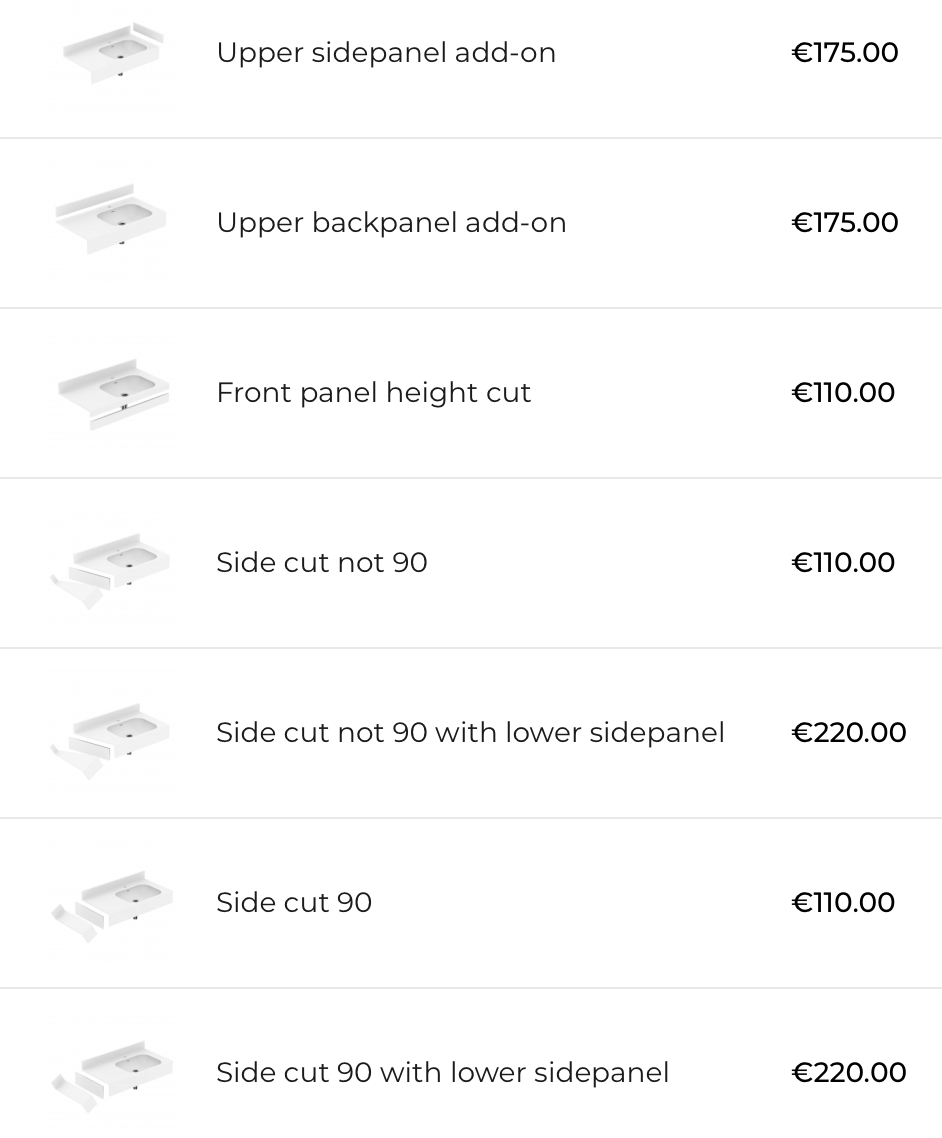Open thumbnail for Side cut 90 with lower sidepanel
Screen dimensions: 942x1138
112,1073
